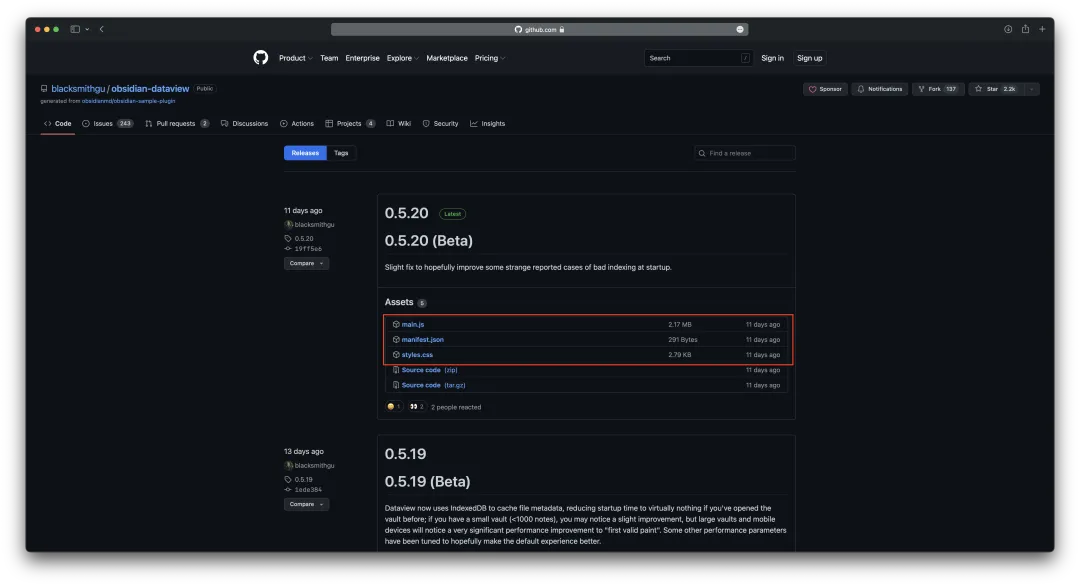Expand the Explore menu
The image size is (1080, 586).
click(x=403, y=59)
